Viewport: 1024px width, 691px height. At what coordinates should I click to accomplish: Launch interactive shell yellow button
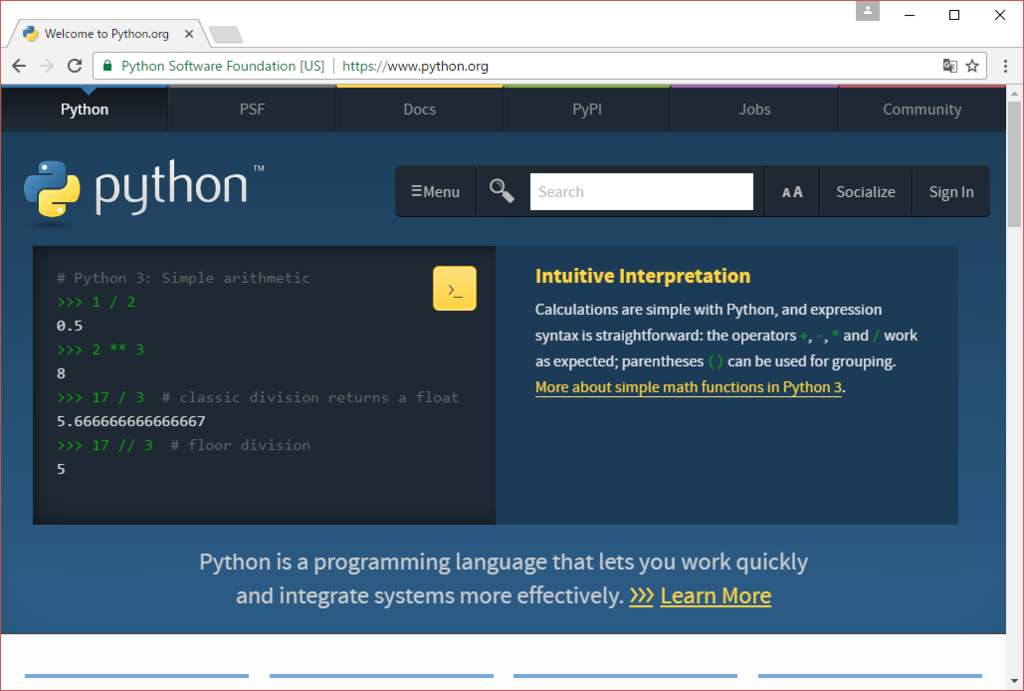pyautogui.click(x=455, y=288)
